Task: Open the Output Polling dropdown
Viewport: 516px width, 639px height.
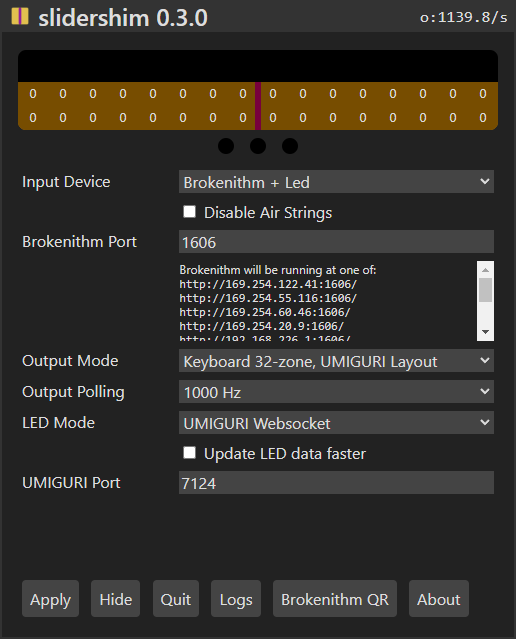Action: (x=336, y=392)
